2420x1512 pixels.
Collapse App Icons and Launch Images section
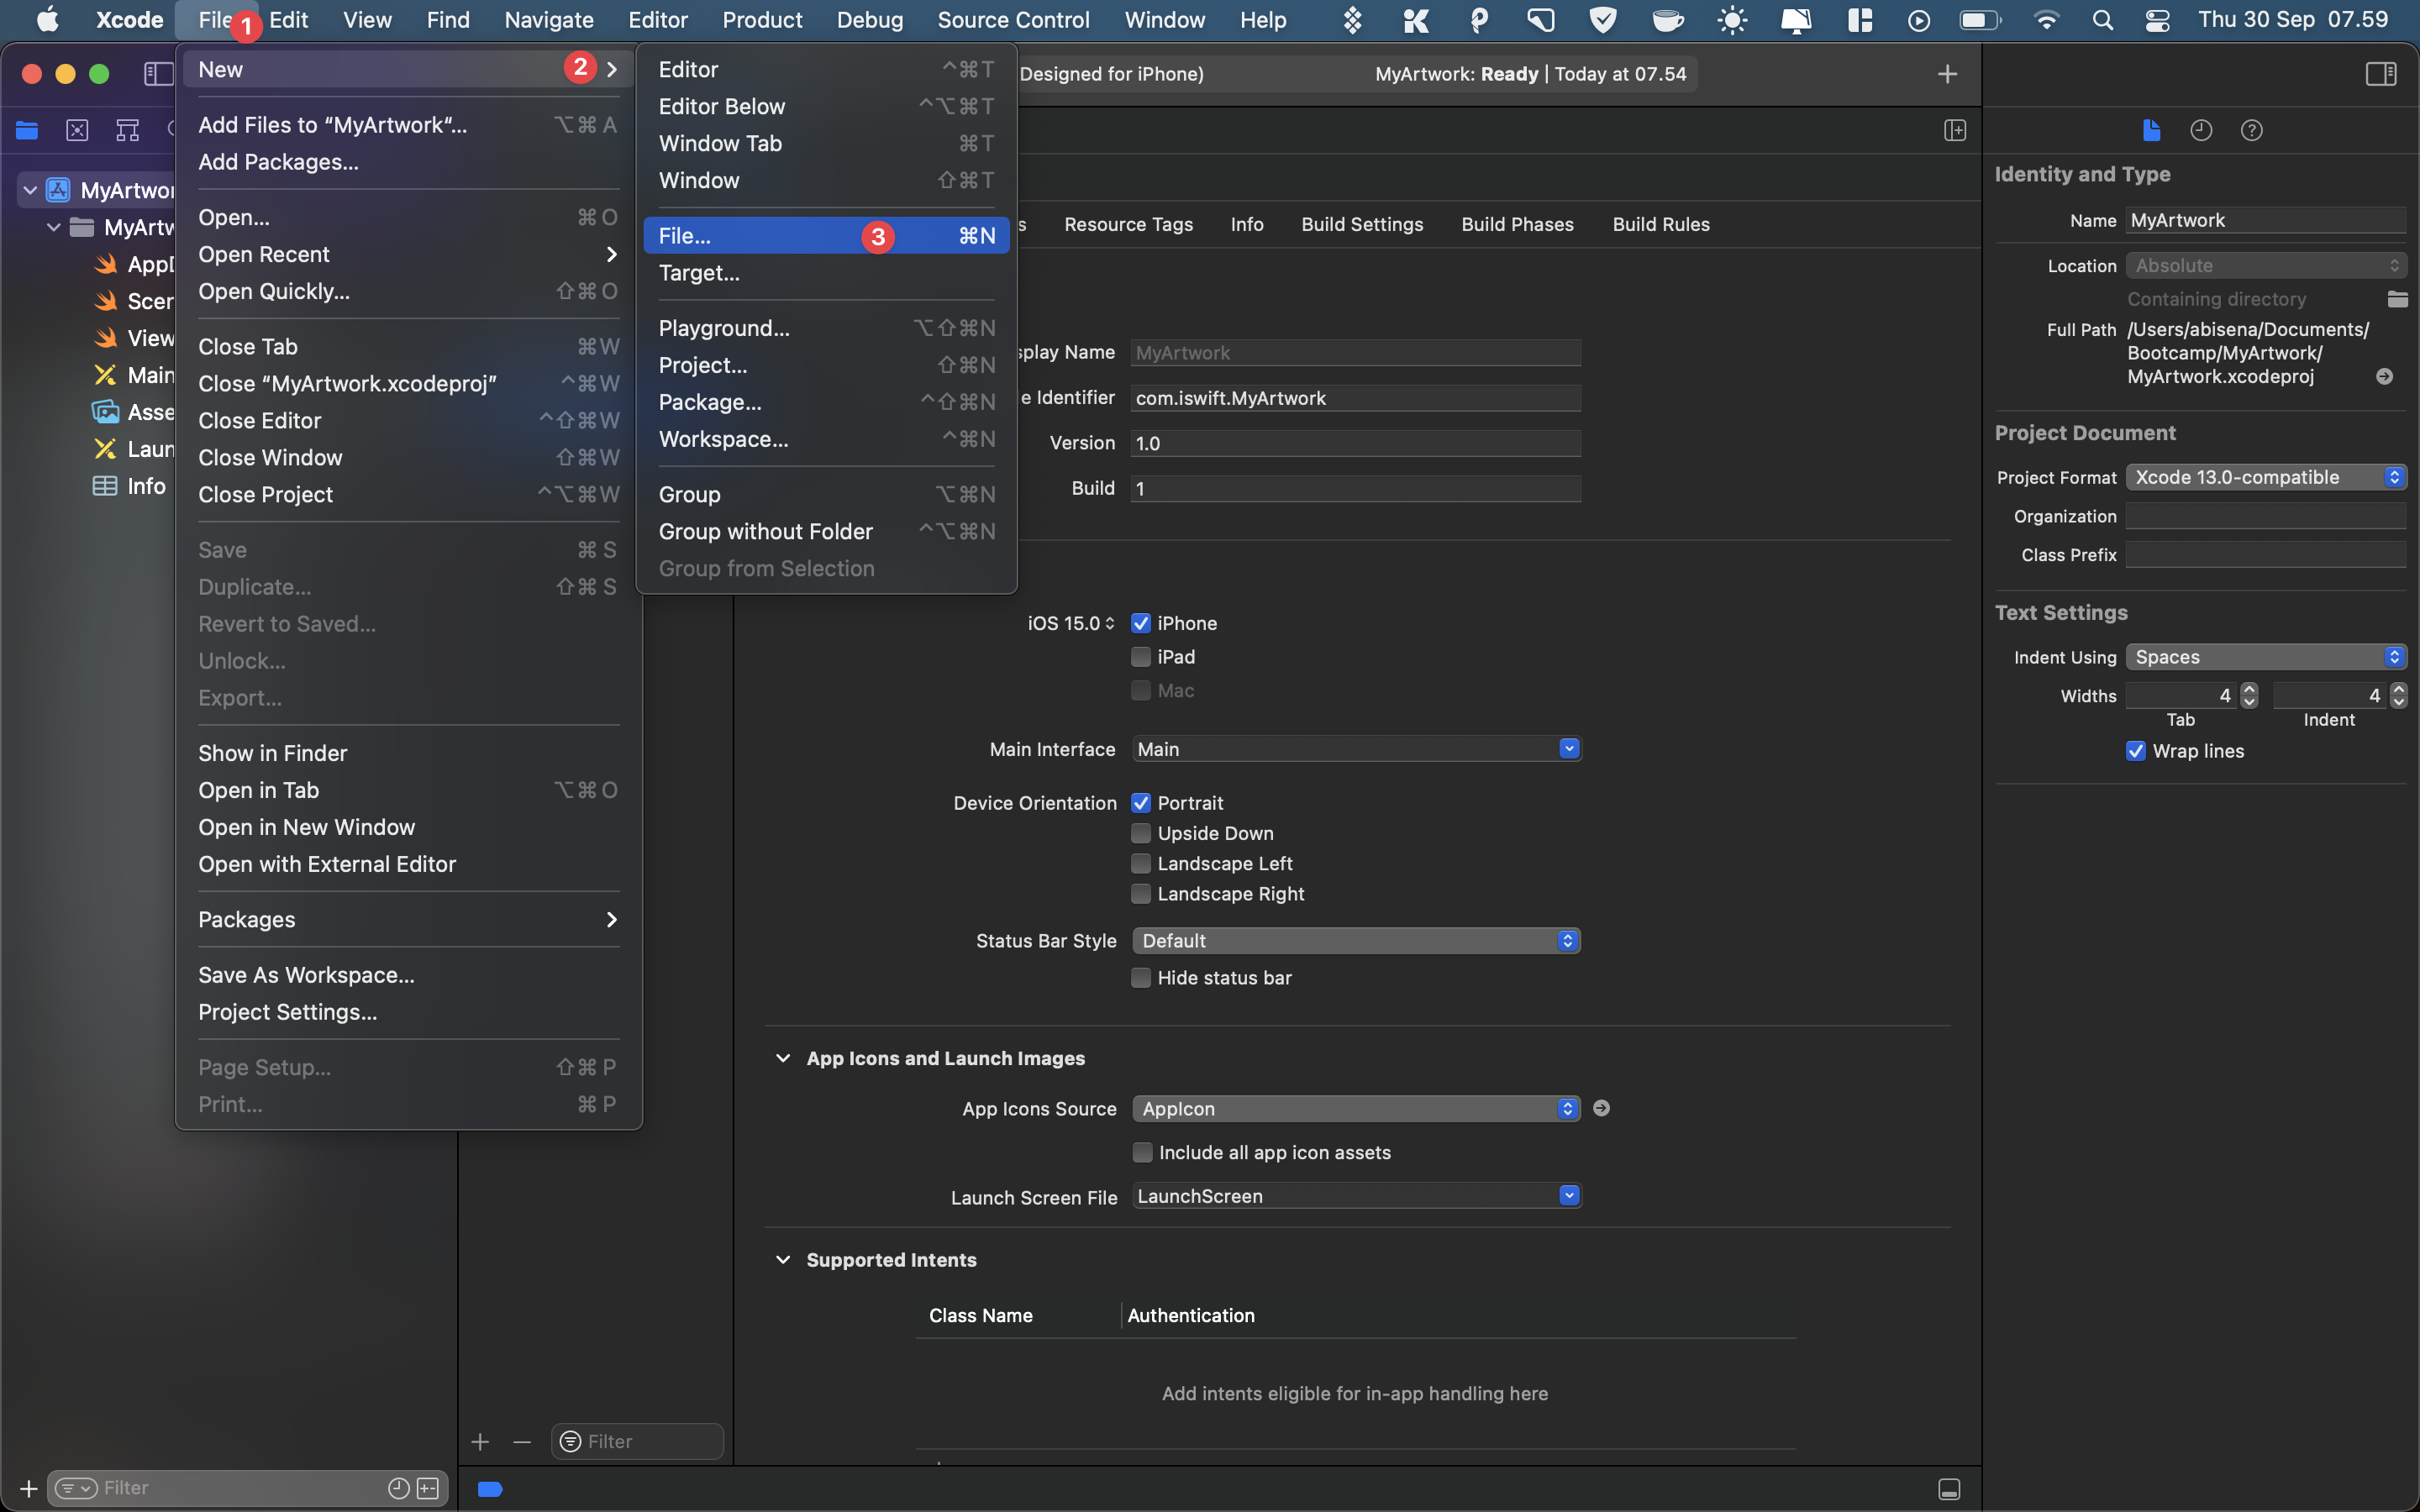pyautogui.click(x=783, y=1058)
